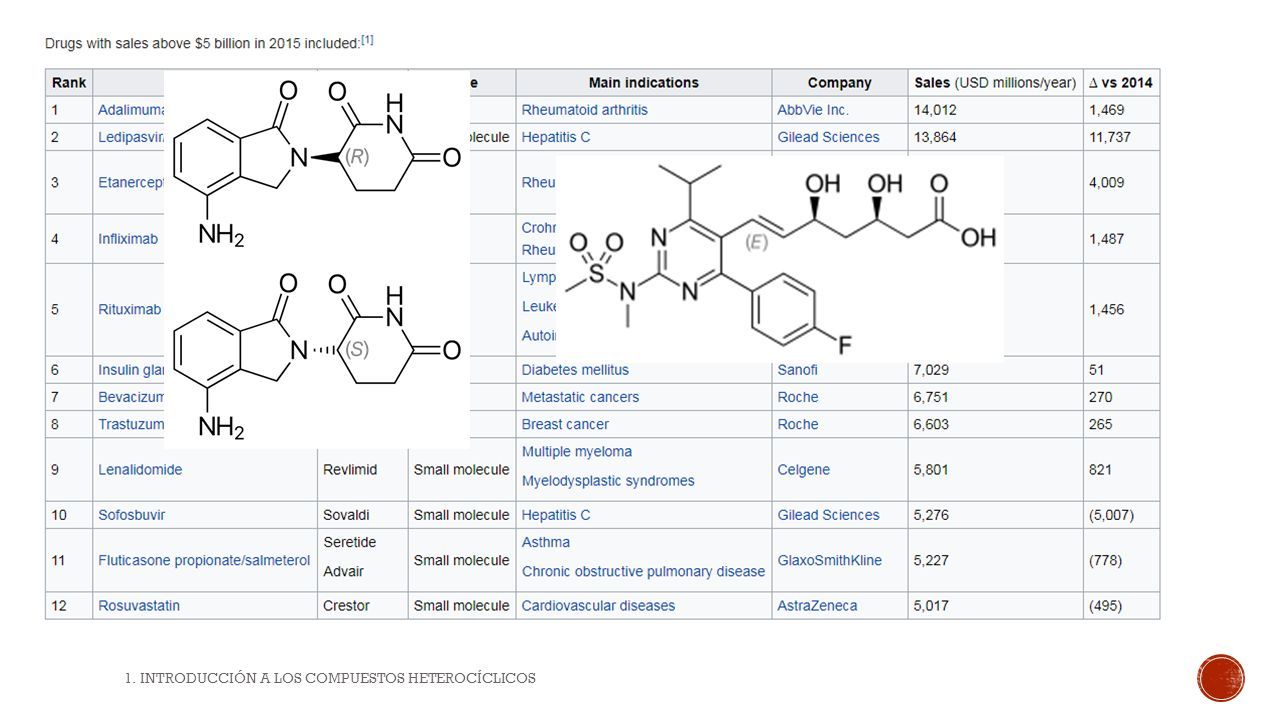Image resolution: width=1280 pixels, height=720 pixels.
Task: Open the AstraZeneca company link
Action: tap(817, 606)
